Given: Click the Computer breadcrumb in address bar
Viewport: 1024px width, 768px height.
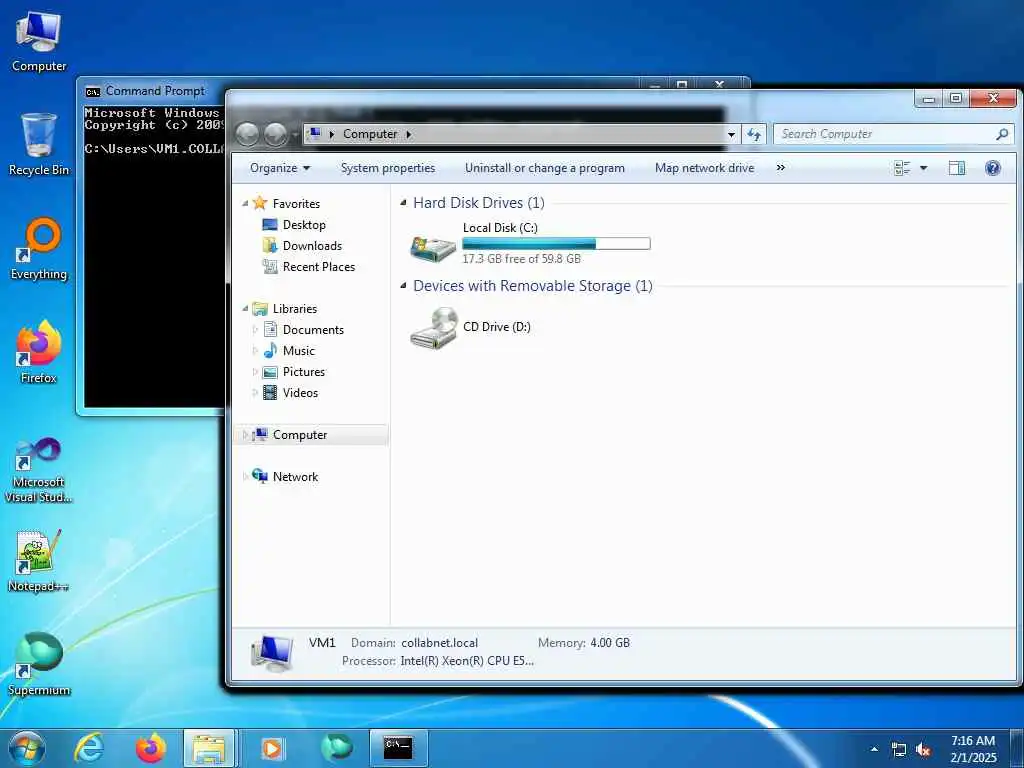Looking at the screenshot, I should [x=370, y=134].
